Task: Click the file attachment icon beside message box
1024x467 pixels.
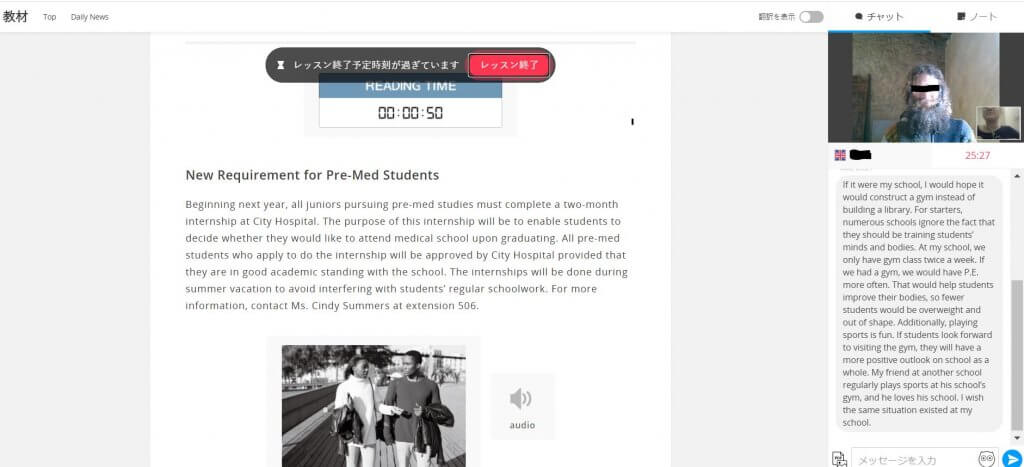Action: point(839,459)
